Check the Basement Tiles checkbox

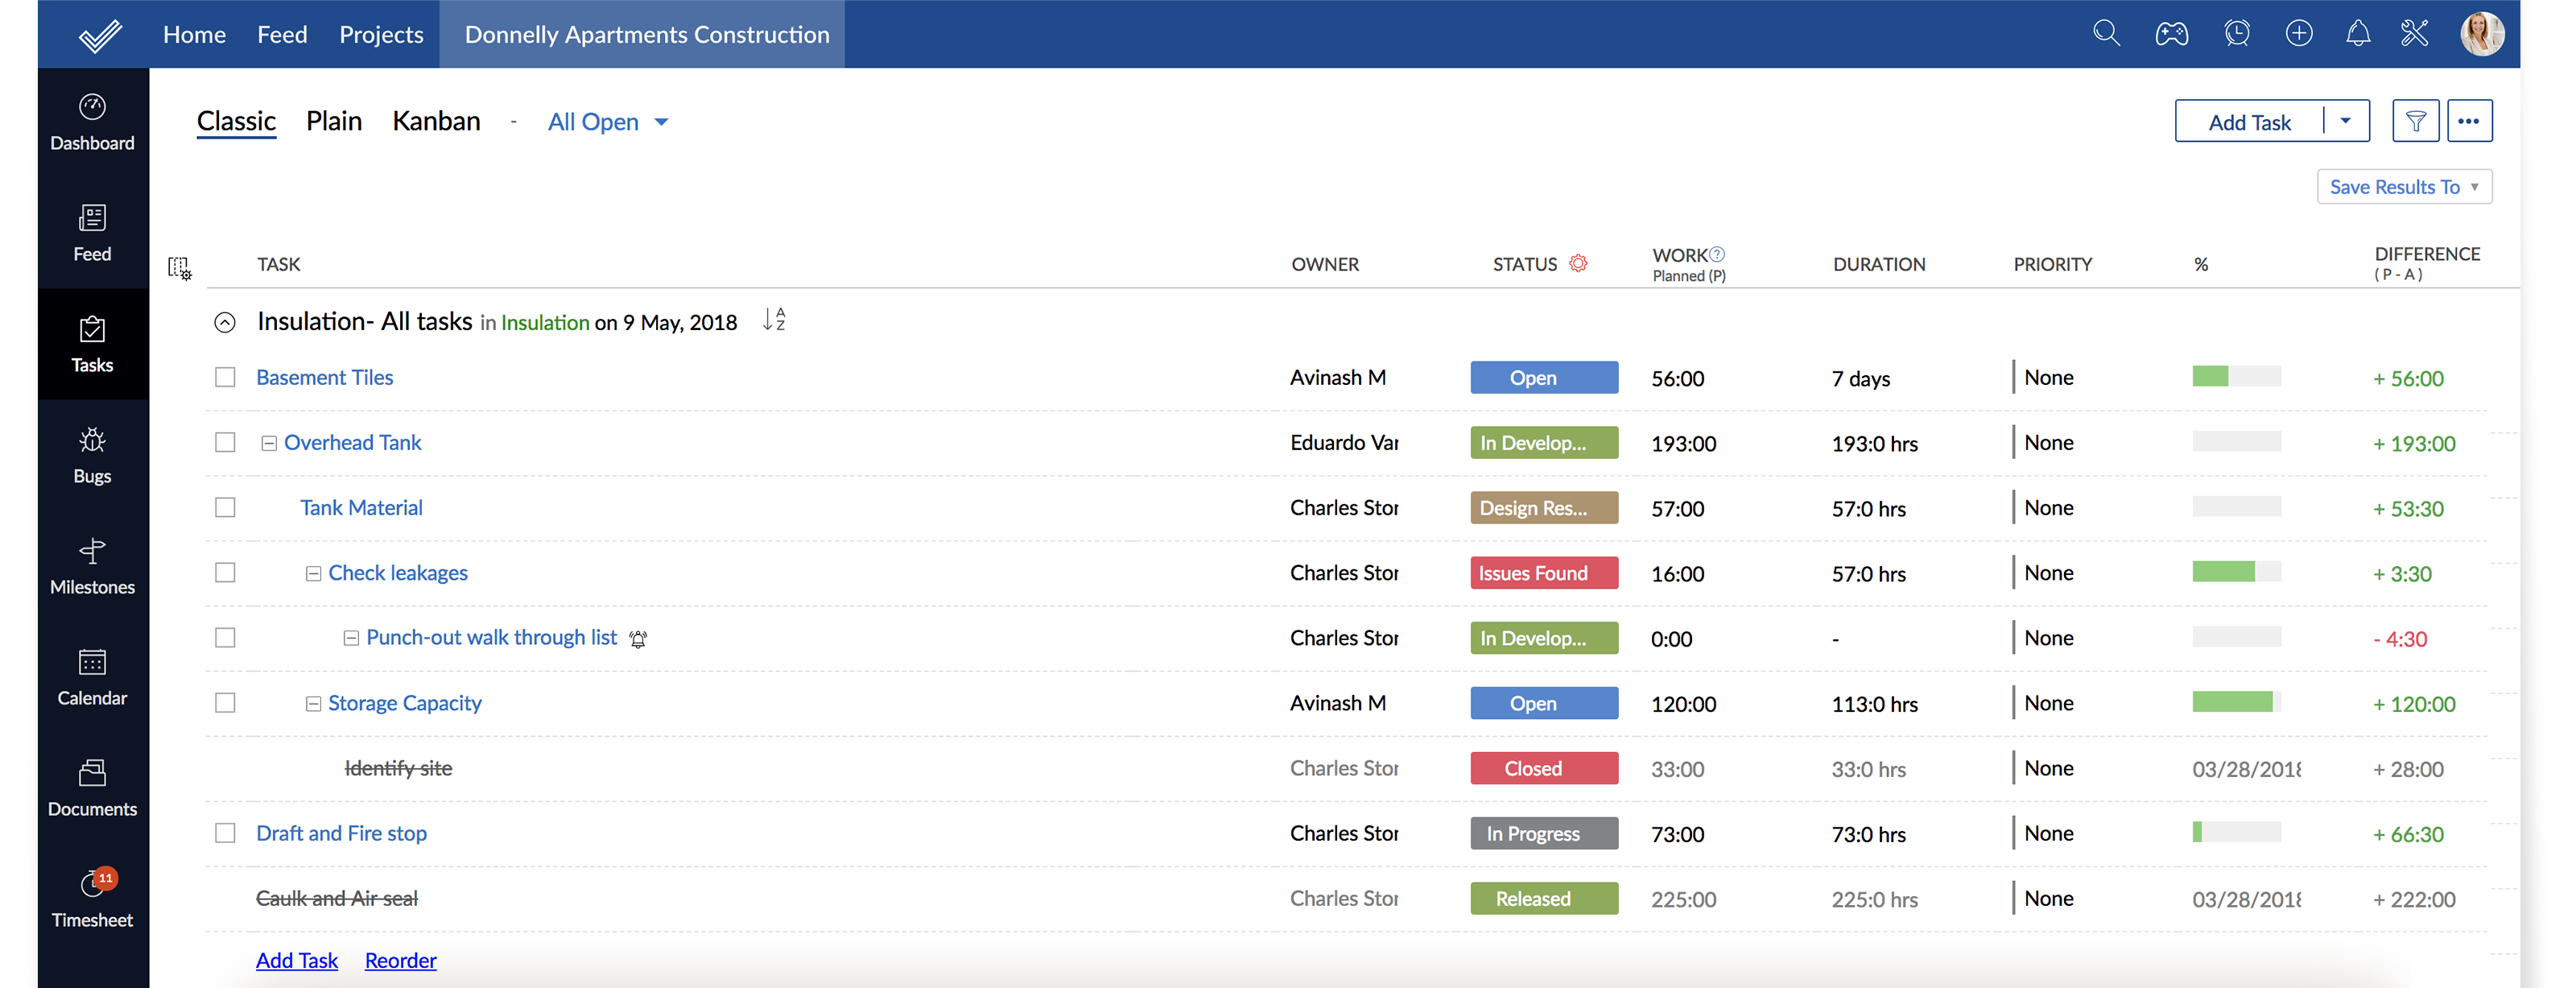pyautogui.click(x=225, y=377)
